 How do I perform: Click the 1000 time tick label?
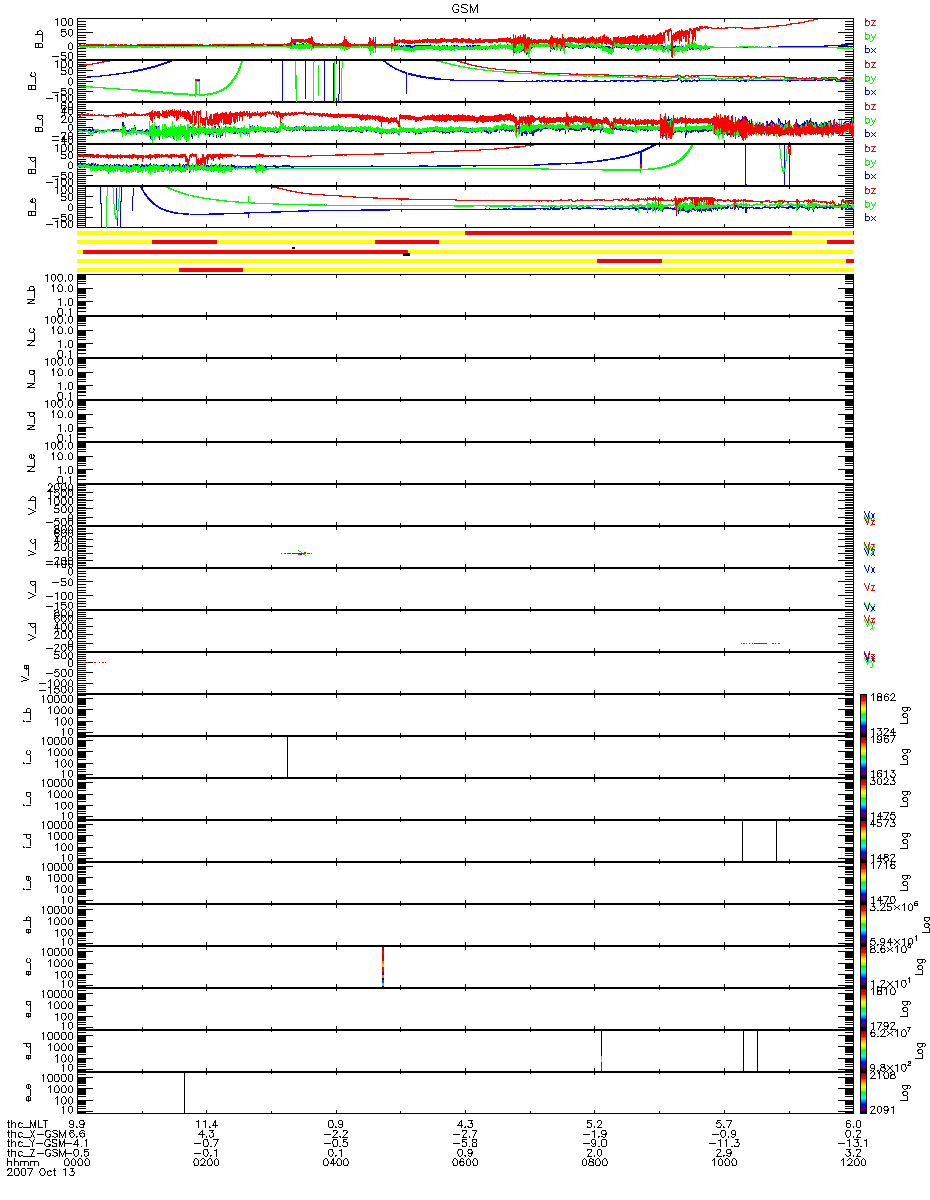pos(724,1163)
